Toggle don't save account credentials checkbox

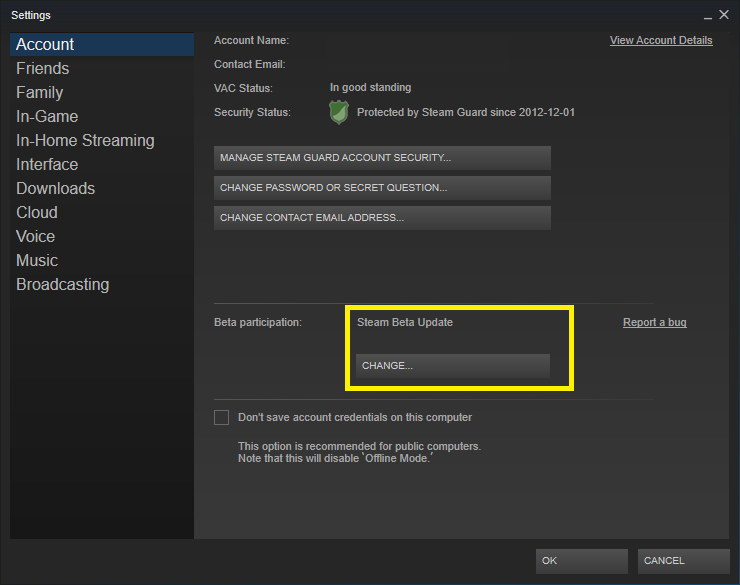[221, 418]
